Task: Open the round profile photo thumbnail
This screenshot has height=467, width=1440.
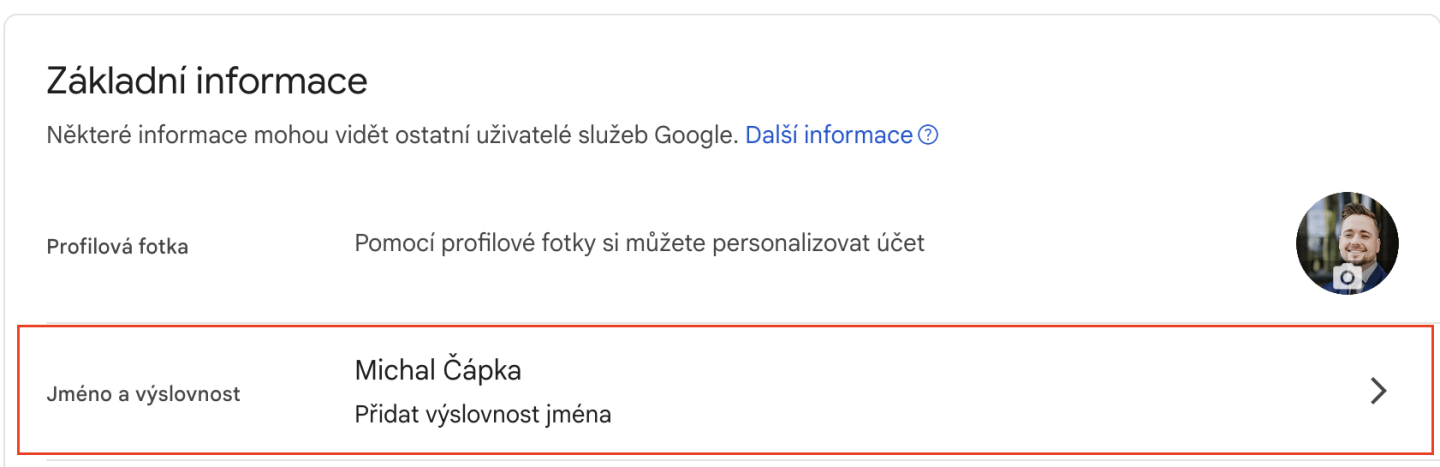Action: click(x=1346, y=241)
